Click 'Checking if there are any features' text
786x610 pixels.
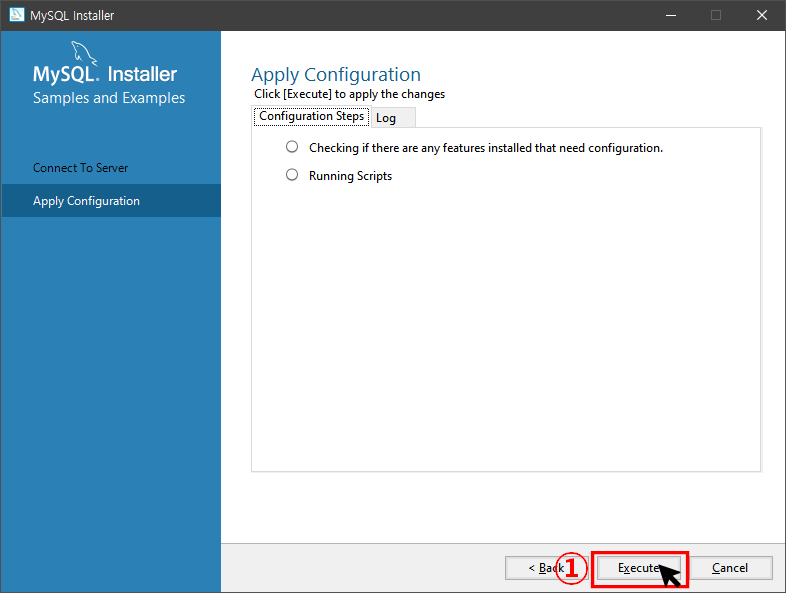(x=486, y=148)
